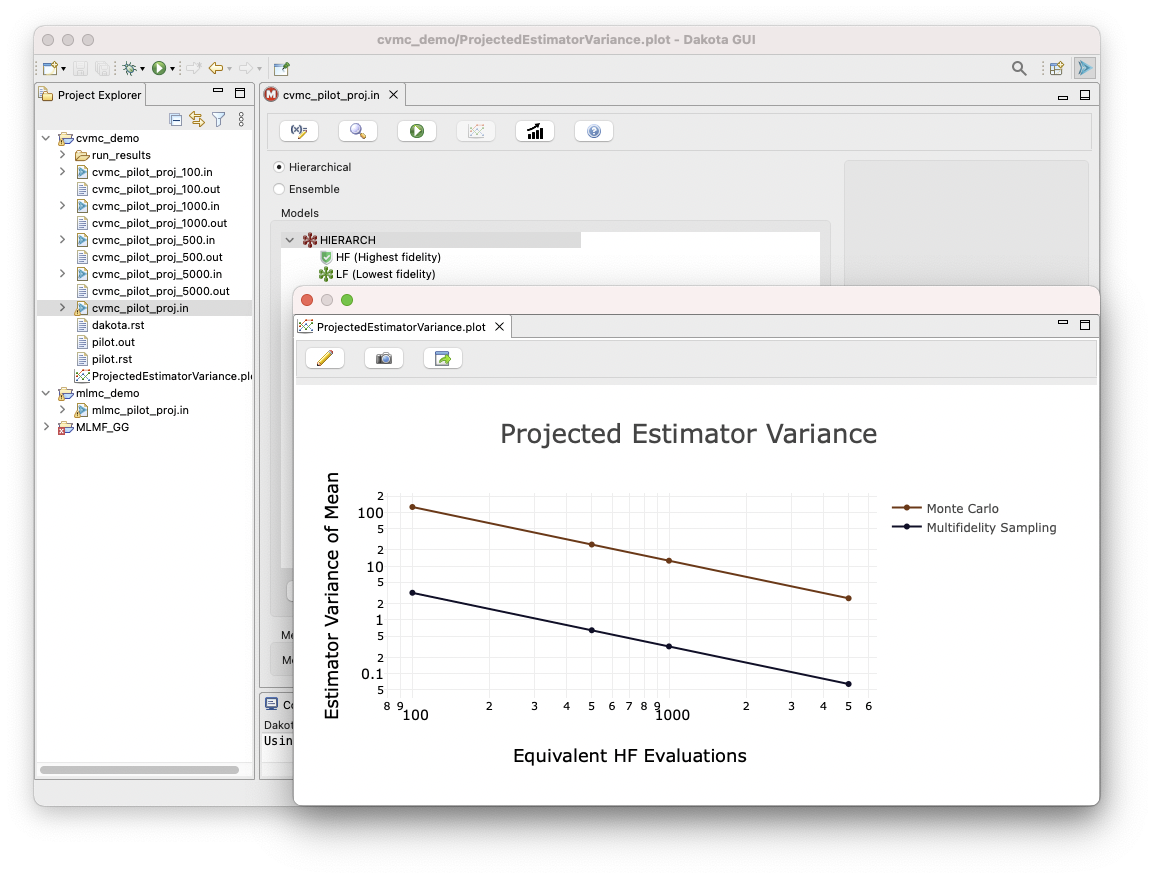The height and width of the screenshot is (880, 1156).
Task: Take a plot snapshot with the camera icon
Action: click(383, 358)
